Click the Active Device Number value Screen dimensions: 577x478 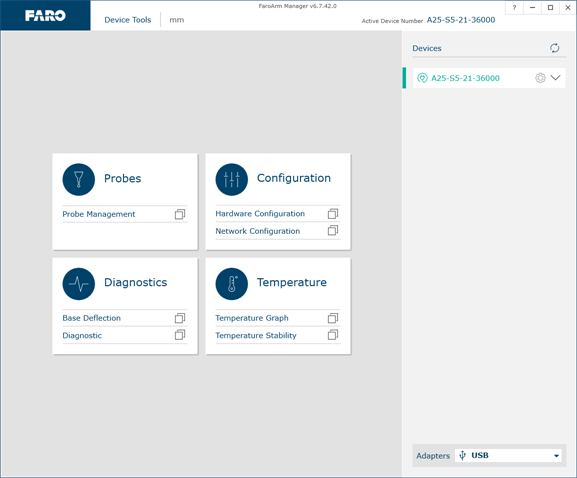point(461,20)
